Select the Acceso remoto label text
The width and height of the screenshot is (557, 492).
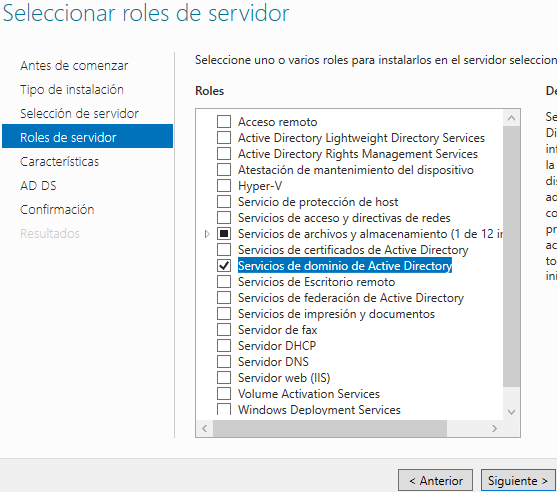277,122
